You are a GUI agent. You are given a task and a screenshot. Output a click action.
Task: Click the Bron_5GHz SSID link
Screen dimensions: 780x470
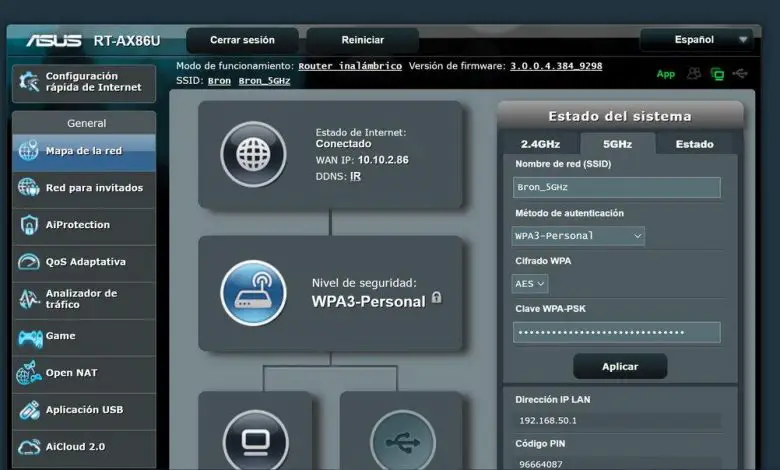[x=264, y=81]
